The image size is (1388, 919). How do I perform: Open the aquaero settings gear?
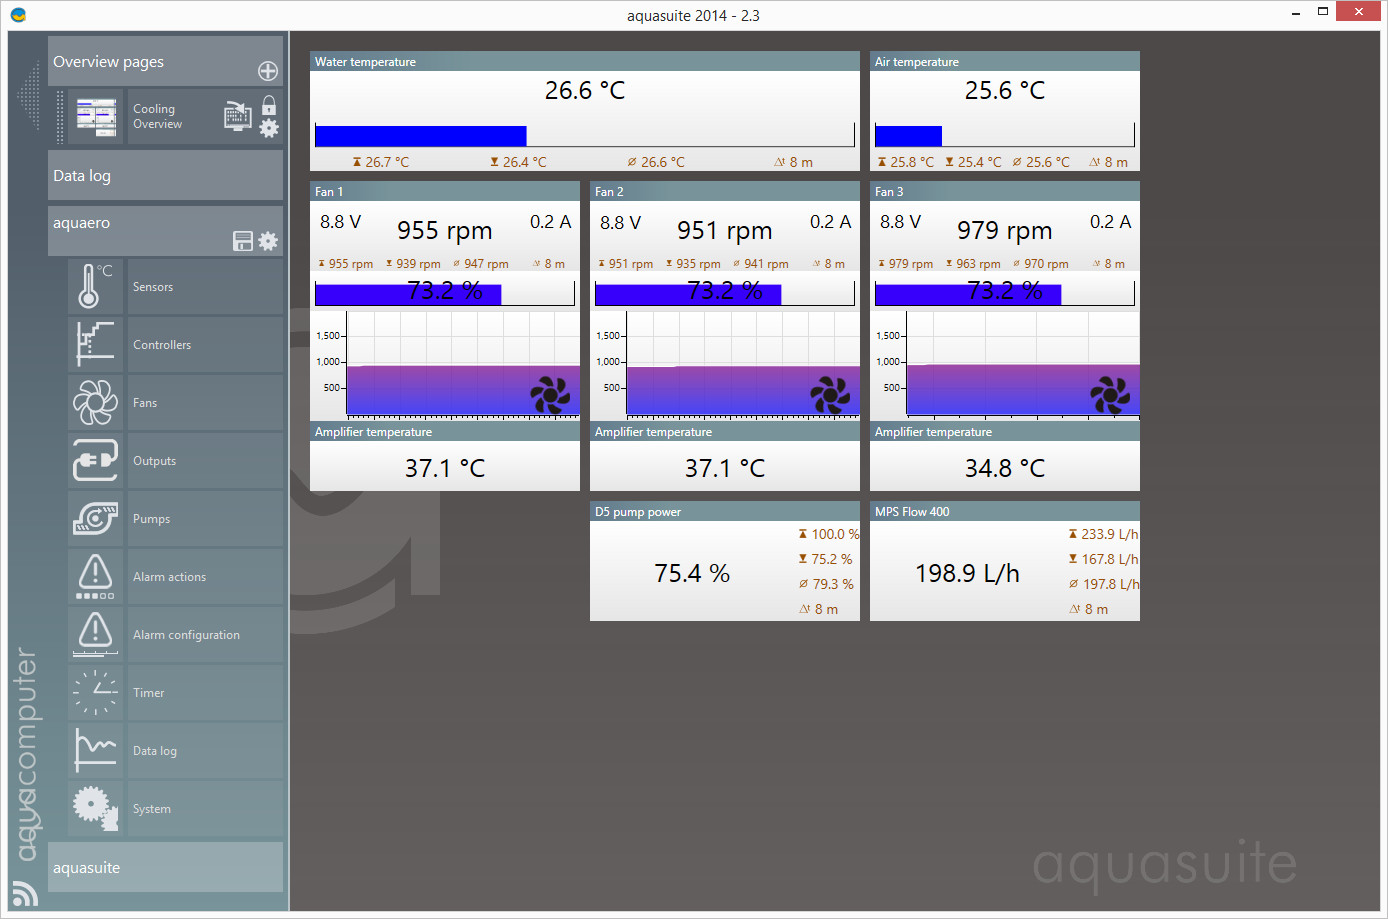(268, 241)
